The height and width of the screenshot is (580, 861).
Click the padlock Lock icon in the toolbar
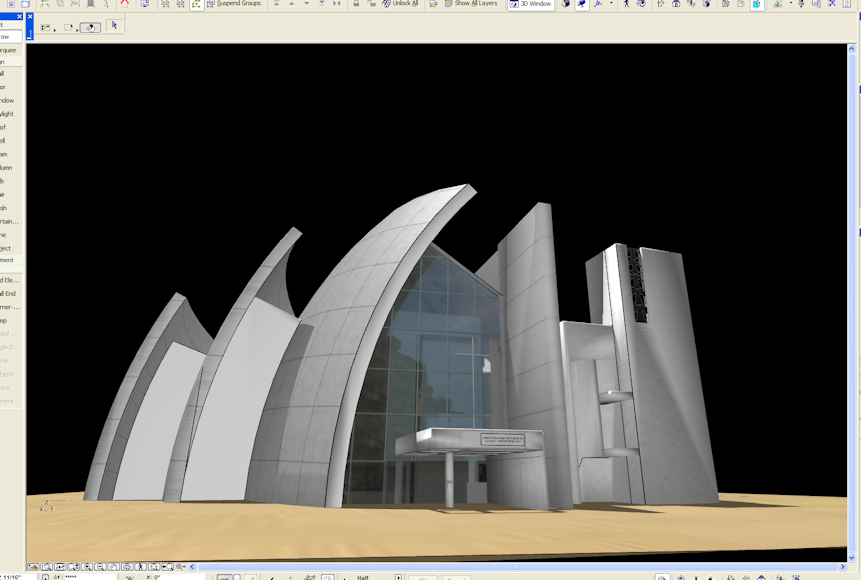click(356, 4)
